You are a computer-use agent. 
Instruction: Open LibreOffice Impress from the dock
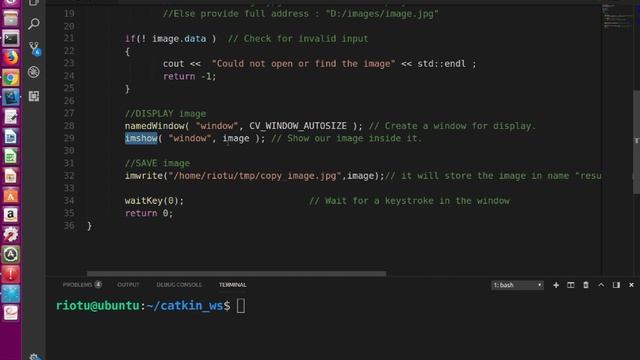11,176
